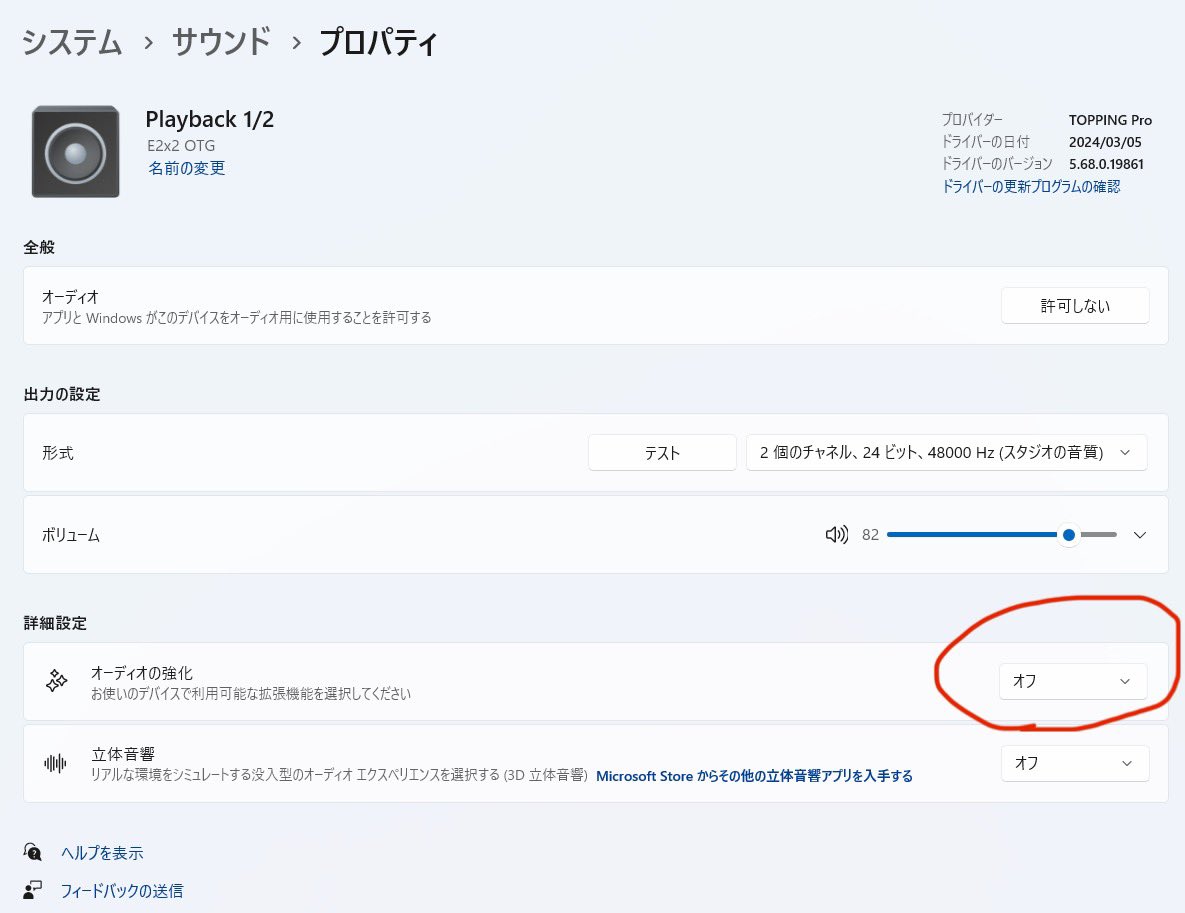Open ヘルプを表示 link
The height and width of the screenshot is (913, 1185).
[x=102, y=853]
